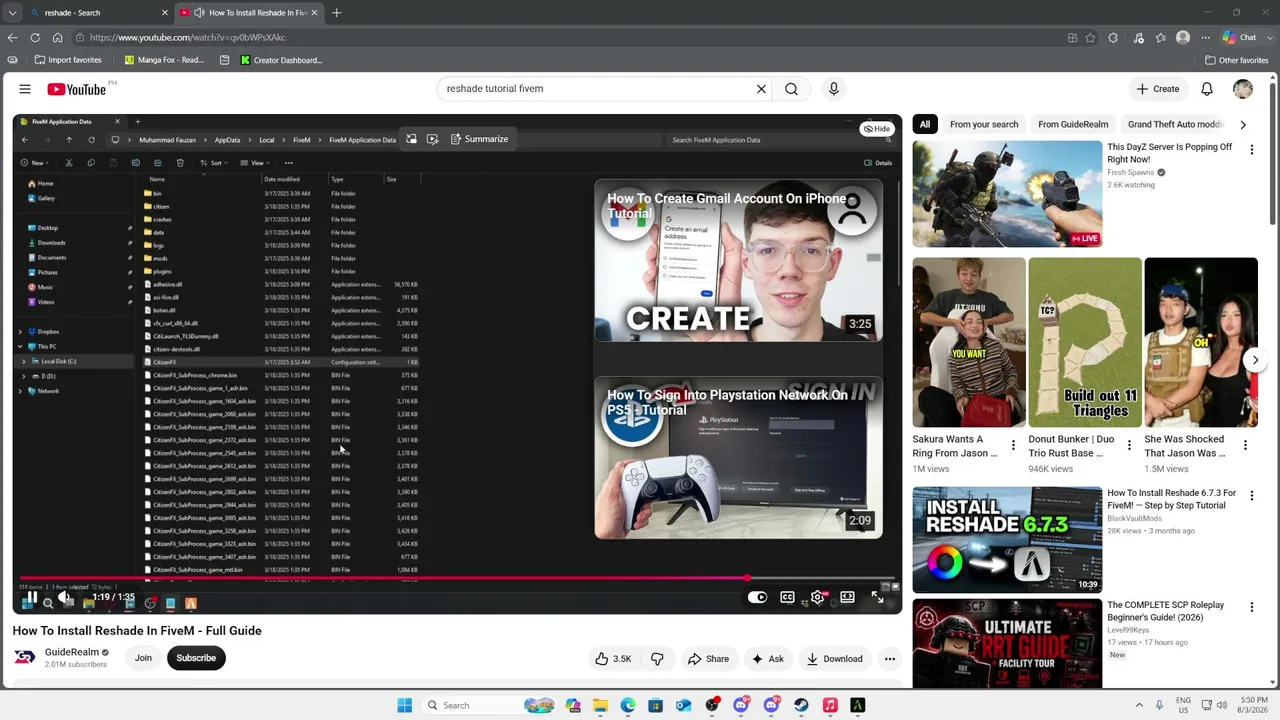Viewport: 1280px width, 720px height.
Task: Click the Create button
Action: (1157, 89)
